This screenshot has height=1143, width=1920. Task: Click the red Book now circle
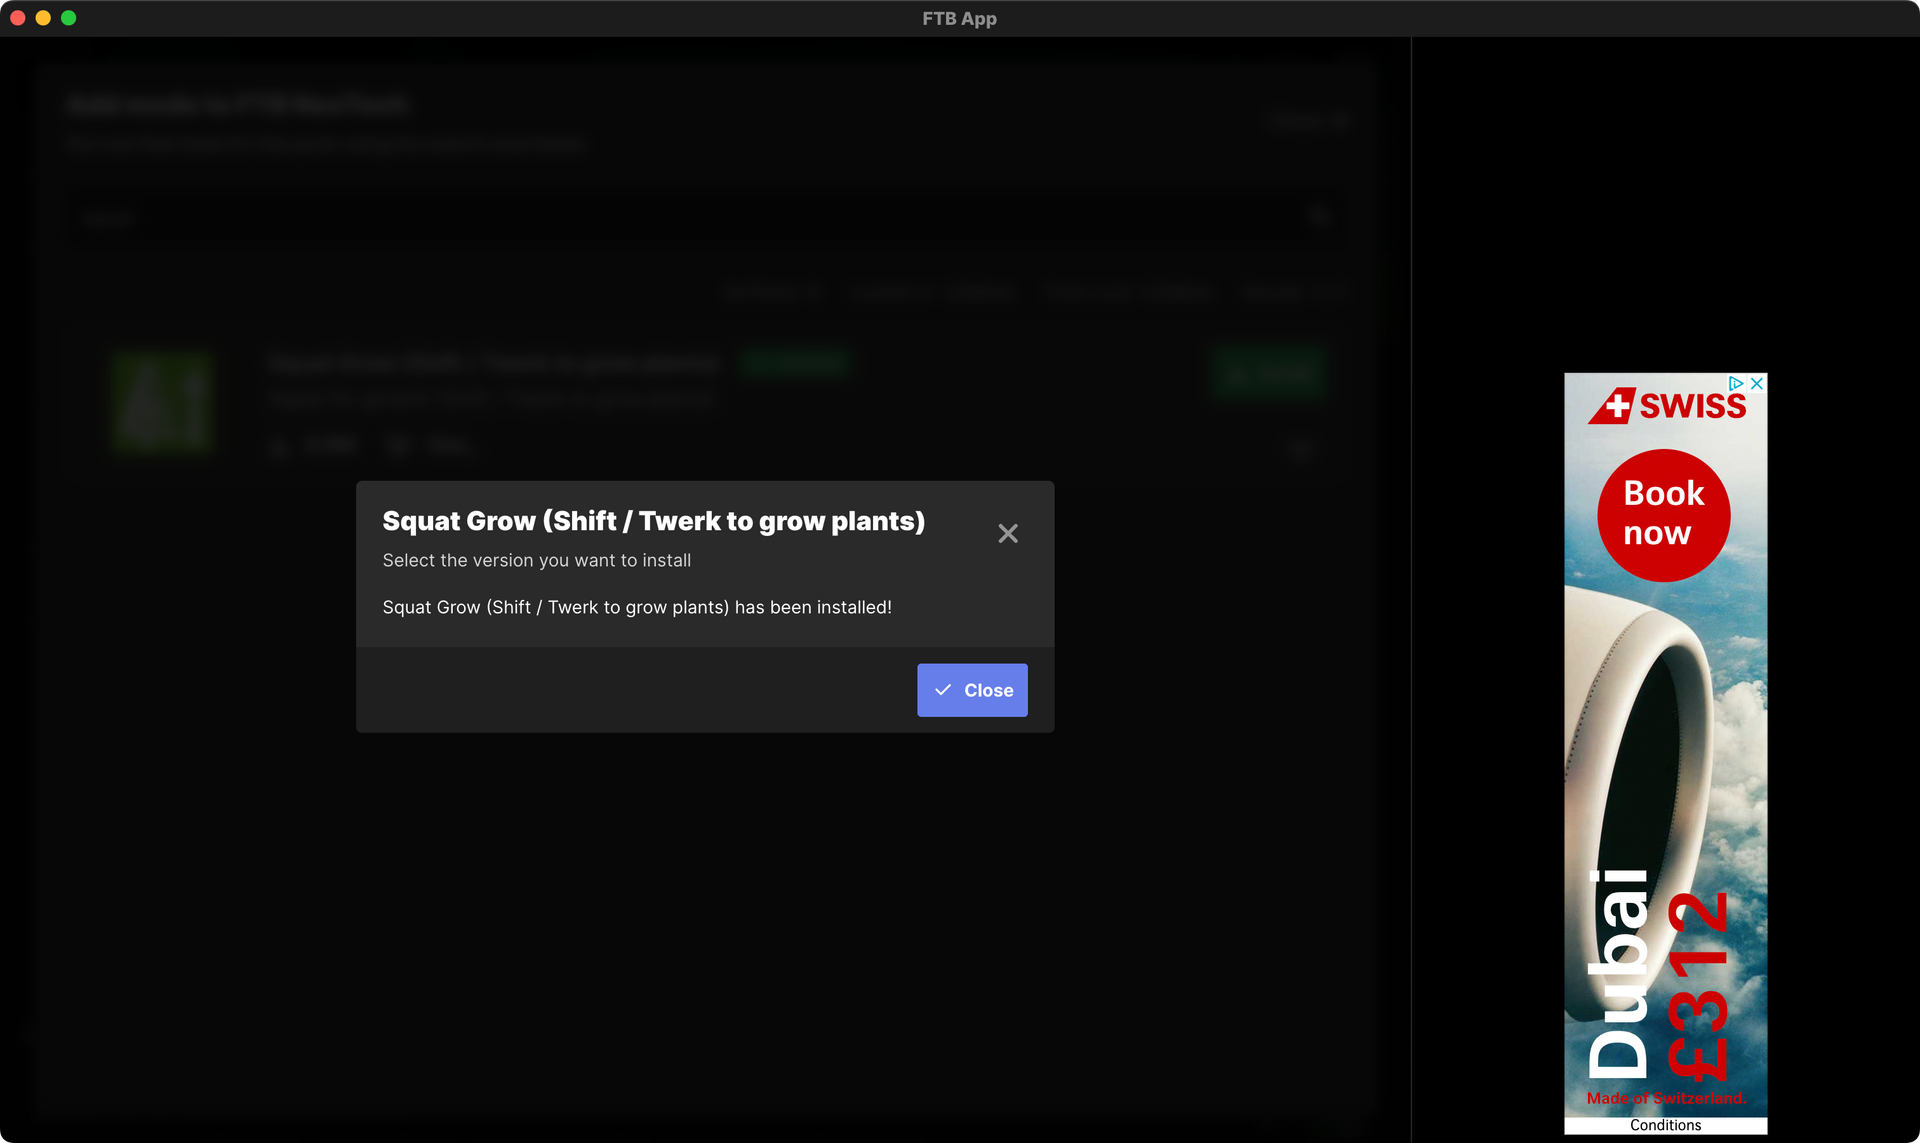[1663, 515]
